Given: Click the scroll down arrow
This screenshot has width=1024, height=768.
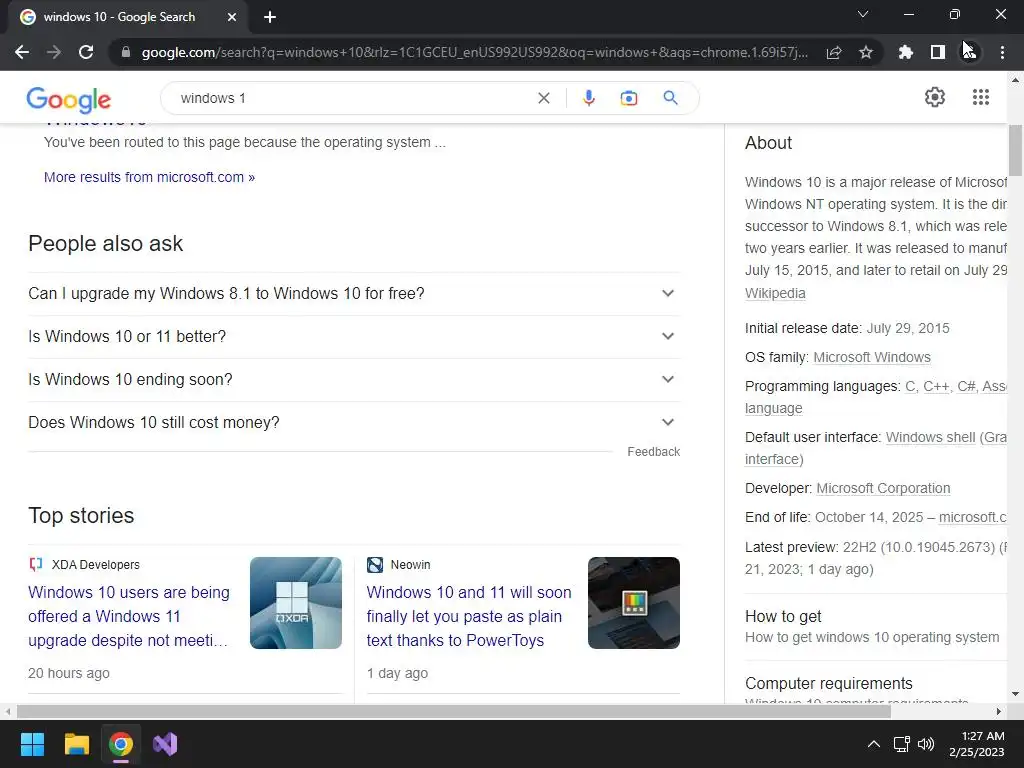Looking at the screenshot, I should click(1015, 694).
